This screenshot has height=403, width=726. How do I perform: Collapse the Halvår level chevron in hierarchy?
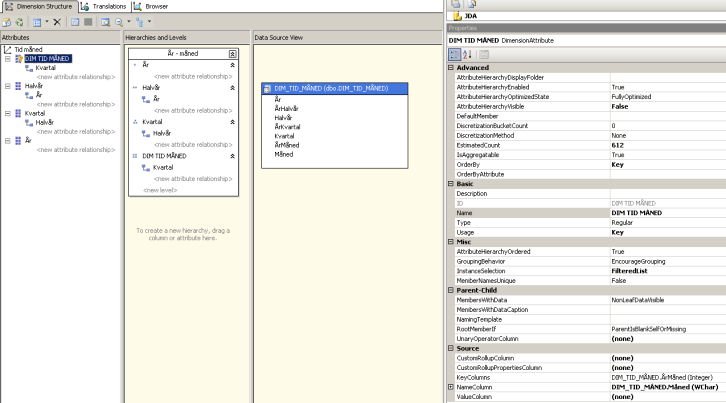[232, 88]
